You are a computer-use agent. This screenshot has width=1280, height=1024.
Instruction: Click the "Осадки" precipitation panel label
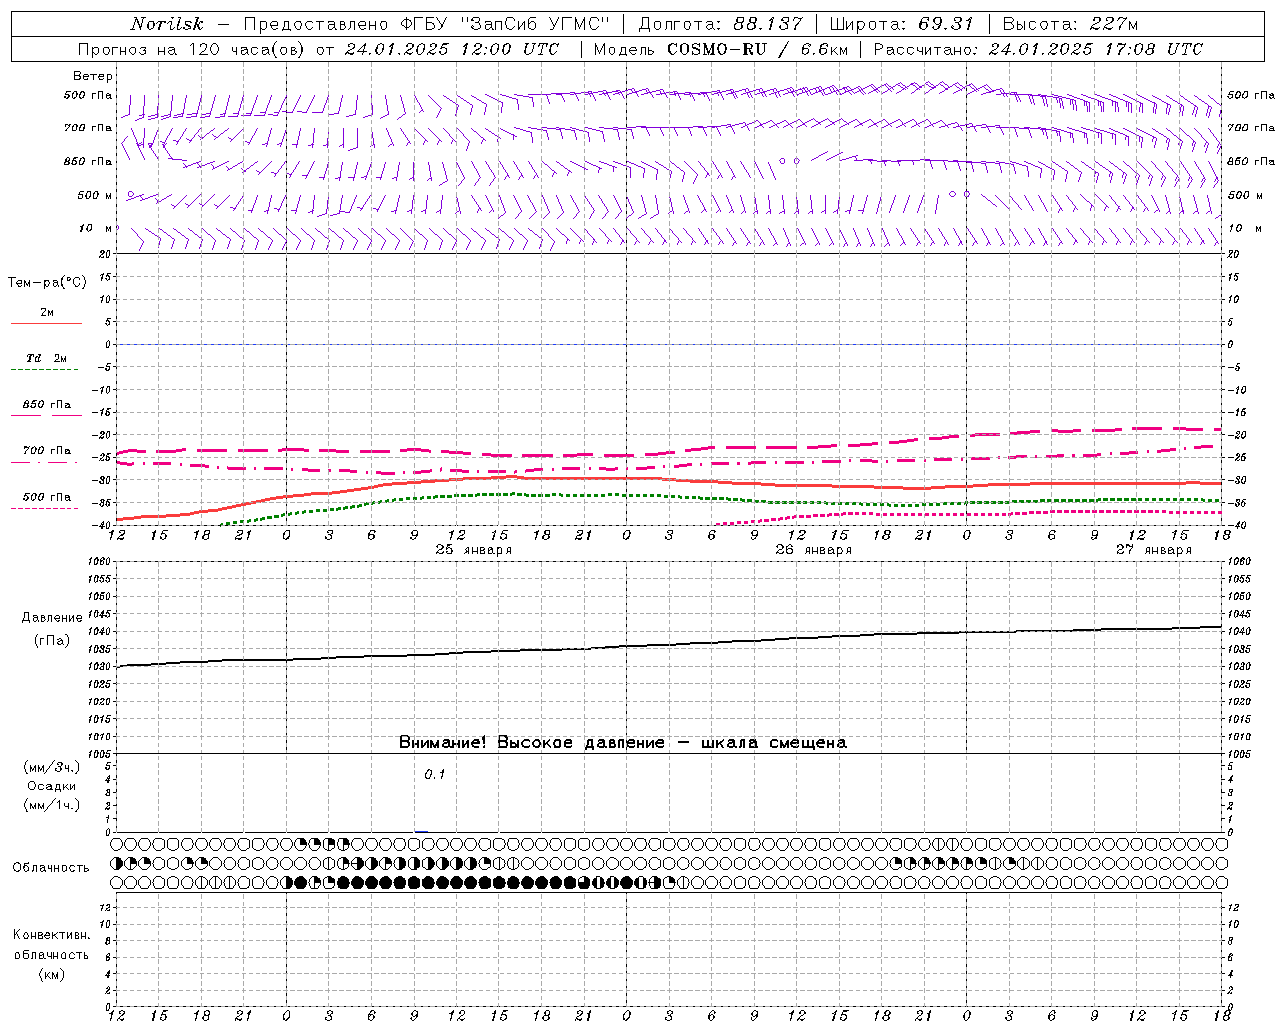tap(52, 786)
